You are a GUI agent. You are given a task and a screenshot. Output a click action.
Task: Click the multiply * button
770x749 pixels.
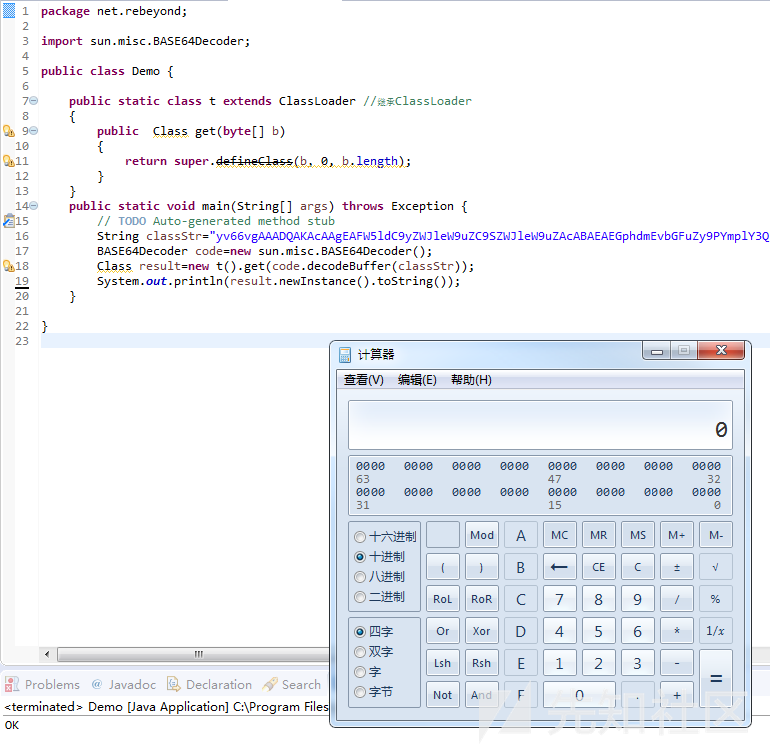point(677,631)
